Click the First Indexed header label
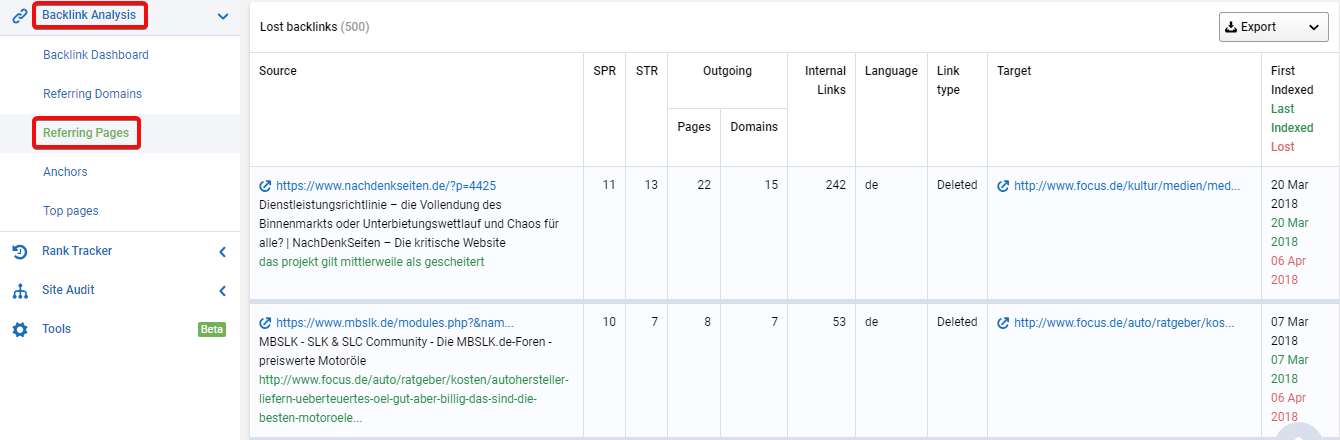 1292,80
